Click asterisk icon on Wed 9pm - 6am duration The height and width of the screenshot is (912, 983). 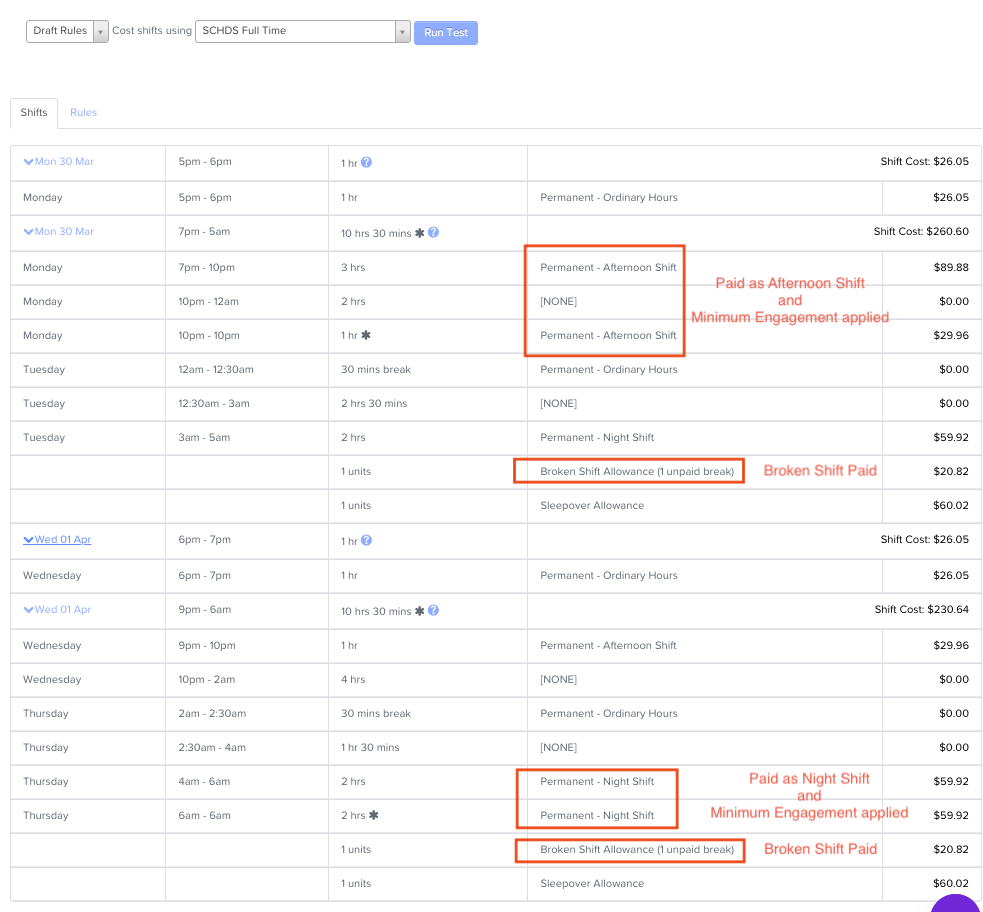(x=419, y=611)
